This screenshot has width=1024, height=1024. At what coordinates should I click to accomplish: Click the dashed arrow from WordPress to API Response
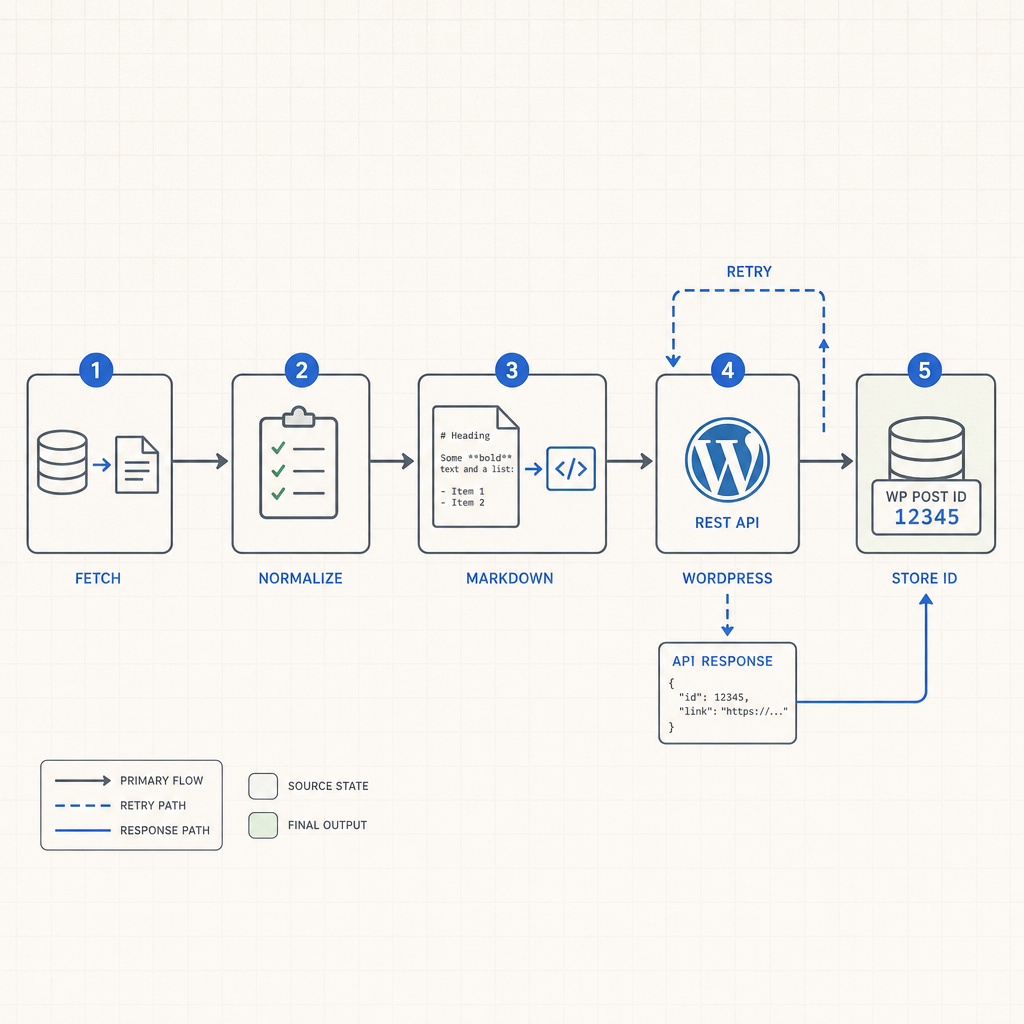728,615
